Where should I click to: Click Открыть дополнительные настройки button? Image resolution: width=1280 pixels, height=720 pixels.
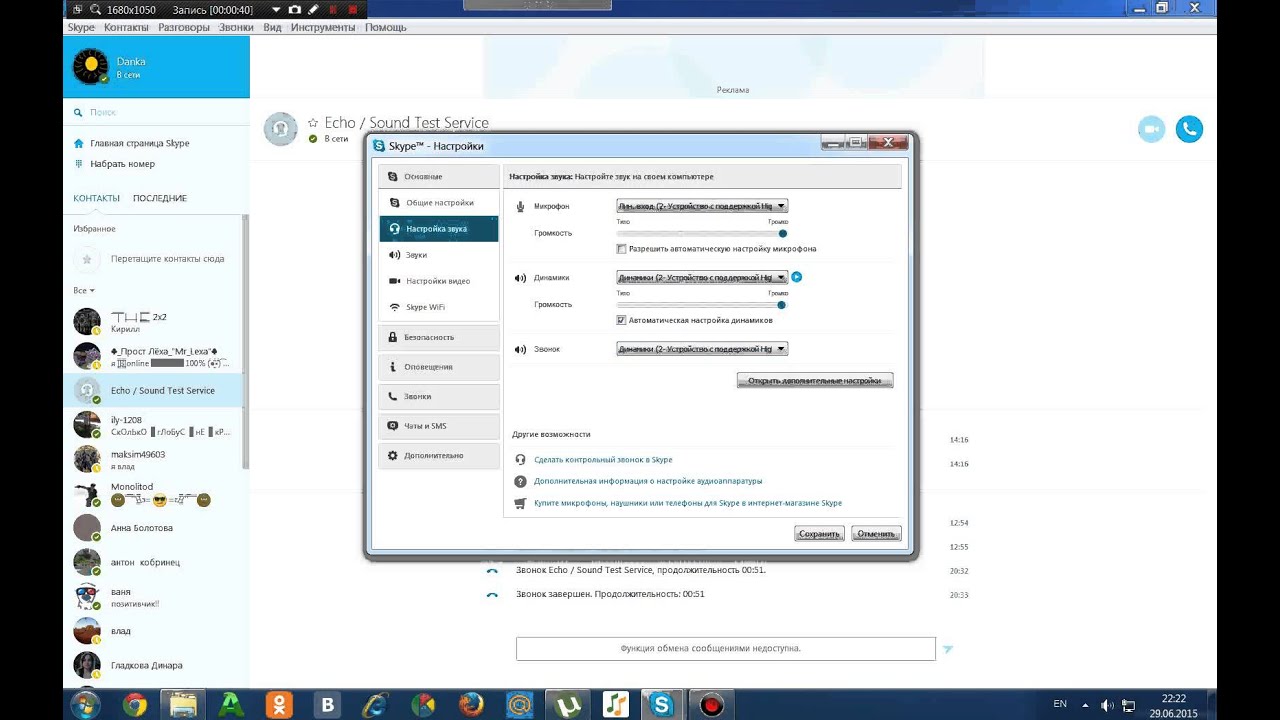pyautogui.click(x=815, y=381)
